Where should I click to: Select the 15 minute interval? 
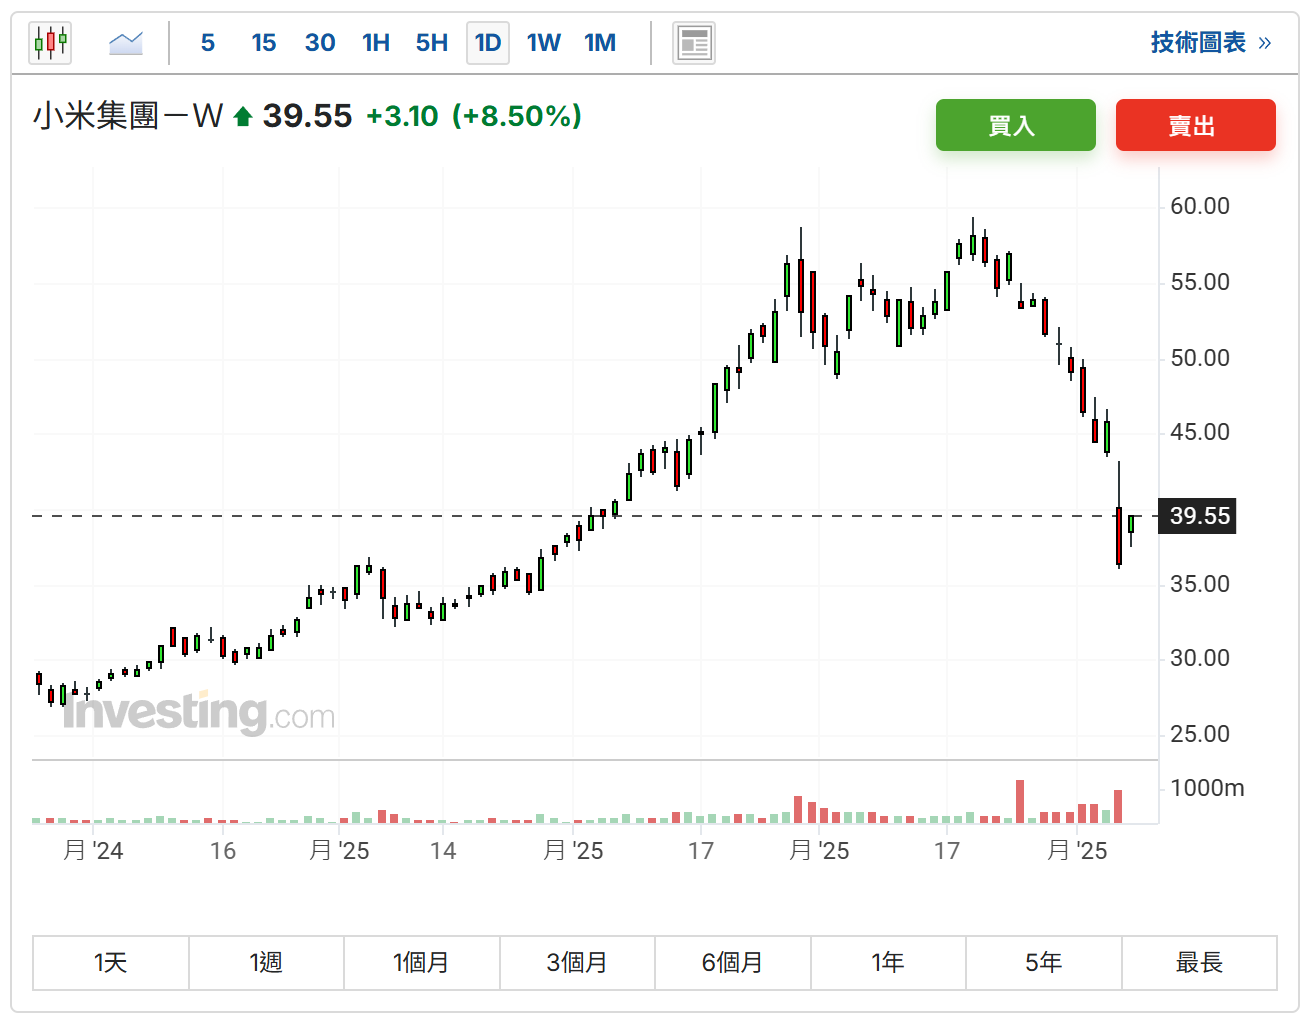(x=264, y=43)
